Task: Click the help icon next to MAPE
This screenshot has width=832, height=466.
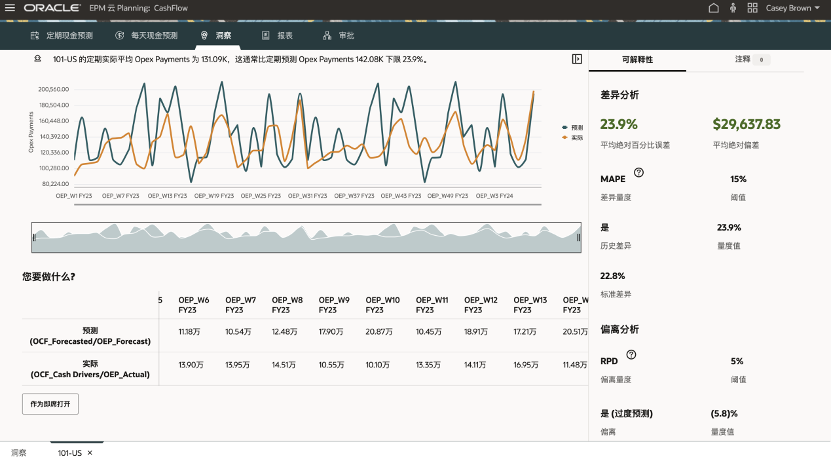Action: click(x=639, y=173)
